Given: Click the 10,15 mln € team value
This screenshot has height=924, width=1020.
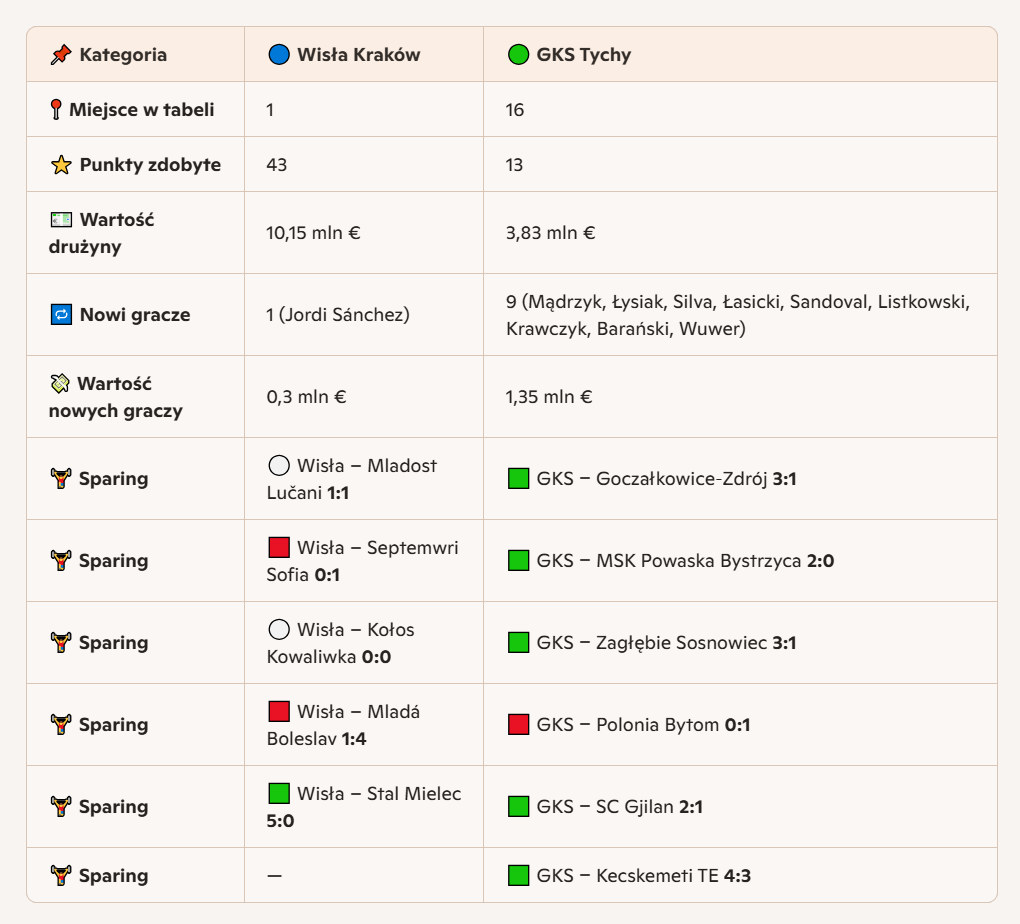Looking at the screenshot, I should pos(313,233).
